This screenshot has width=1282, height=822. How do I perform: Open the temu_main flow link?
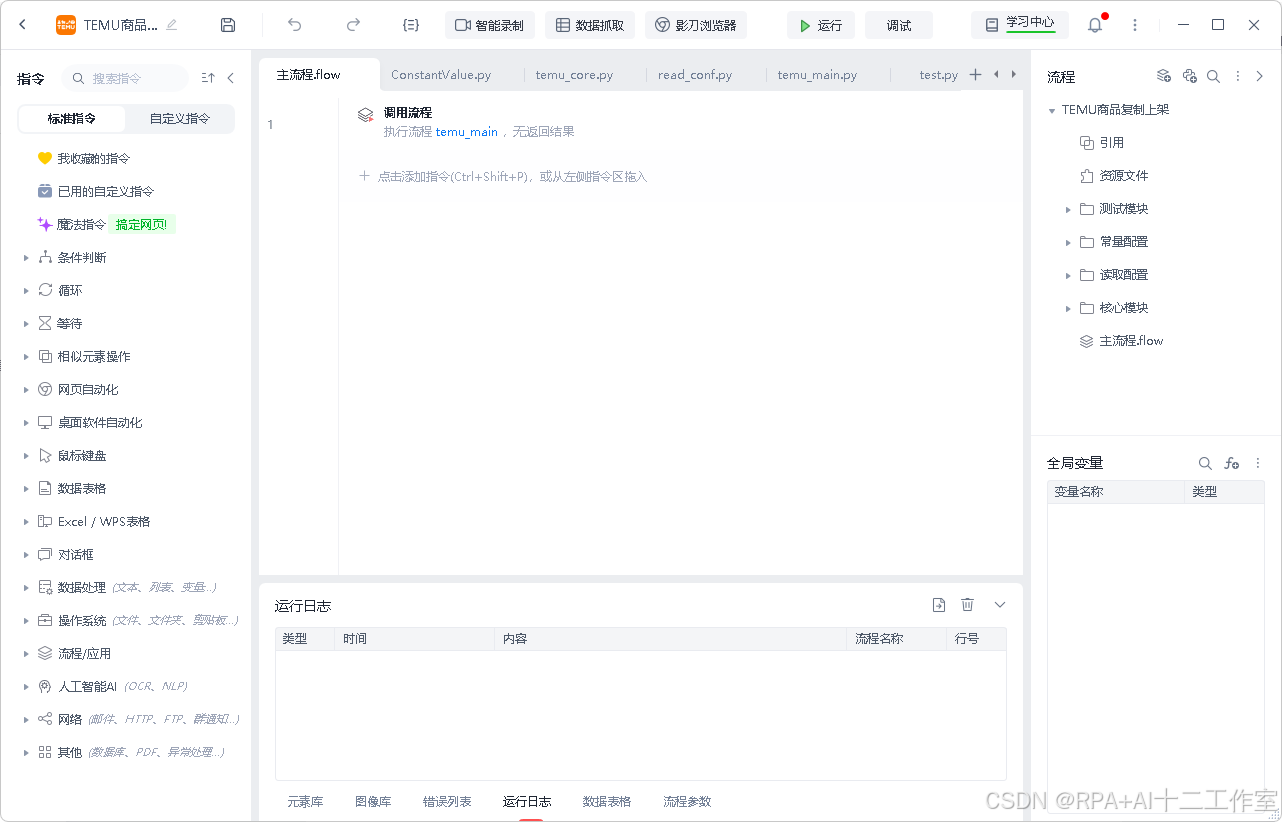pyautogui.click(x=466, y=131)
